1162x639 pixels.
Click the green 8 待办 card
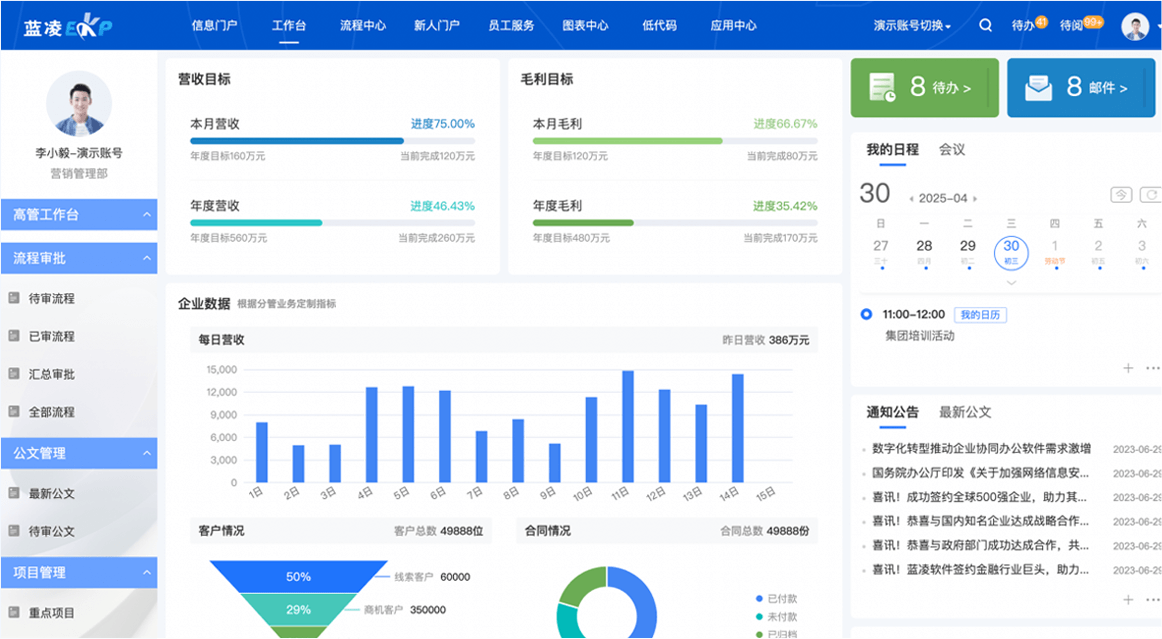point(924,88)
